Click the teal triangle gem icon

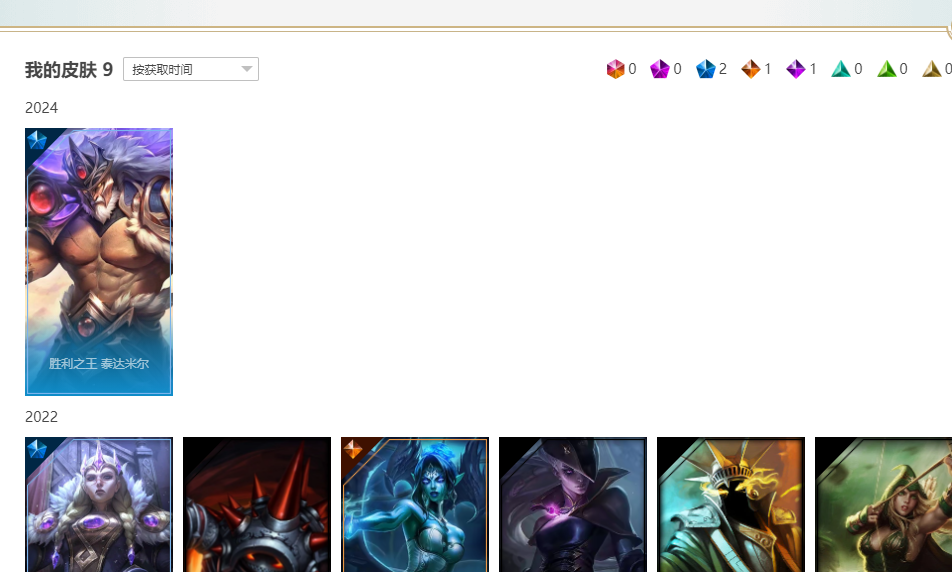click(841, 69)
